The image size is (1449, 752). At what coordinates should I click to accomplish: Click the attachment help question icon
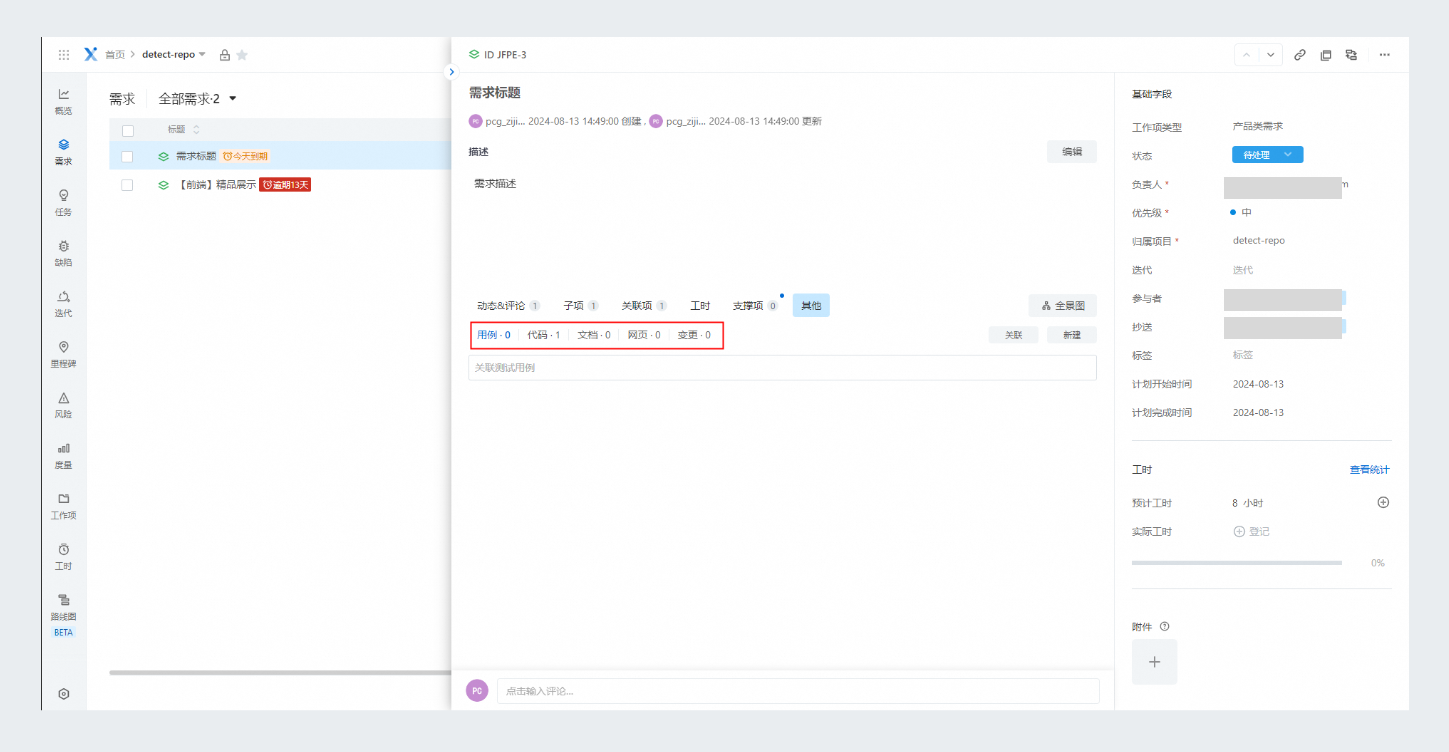1165,627
